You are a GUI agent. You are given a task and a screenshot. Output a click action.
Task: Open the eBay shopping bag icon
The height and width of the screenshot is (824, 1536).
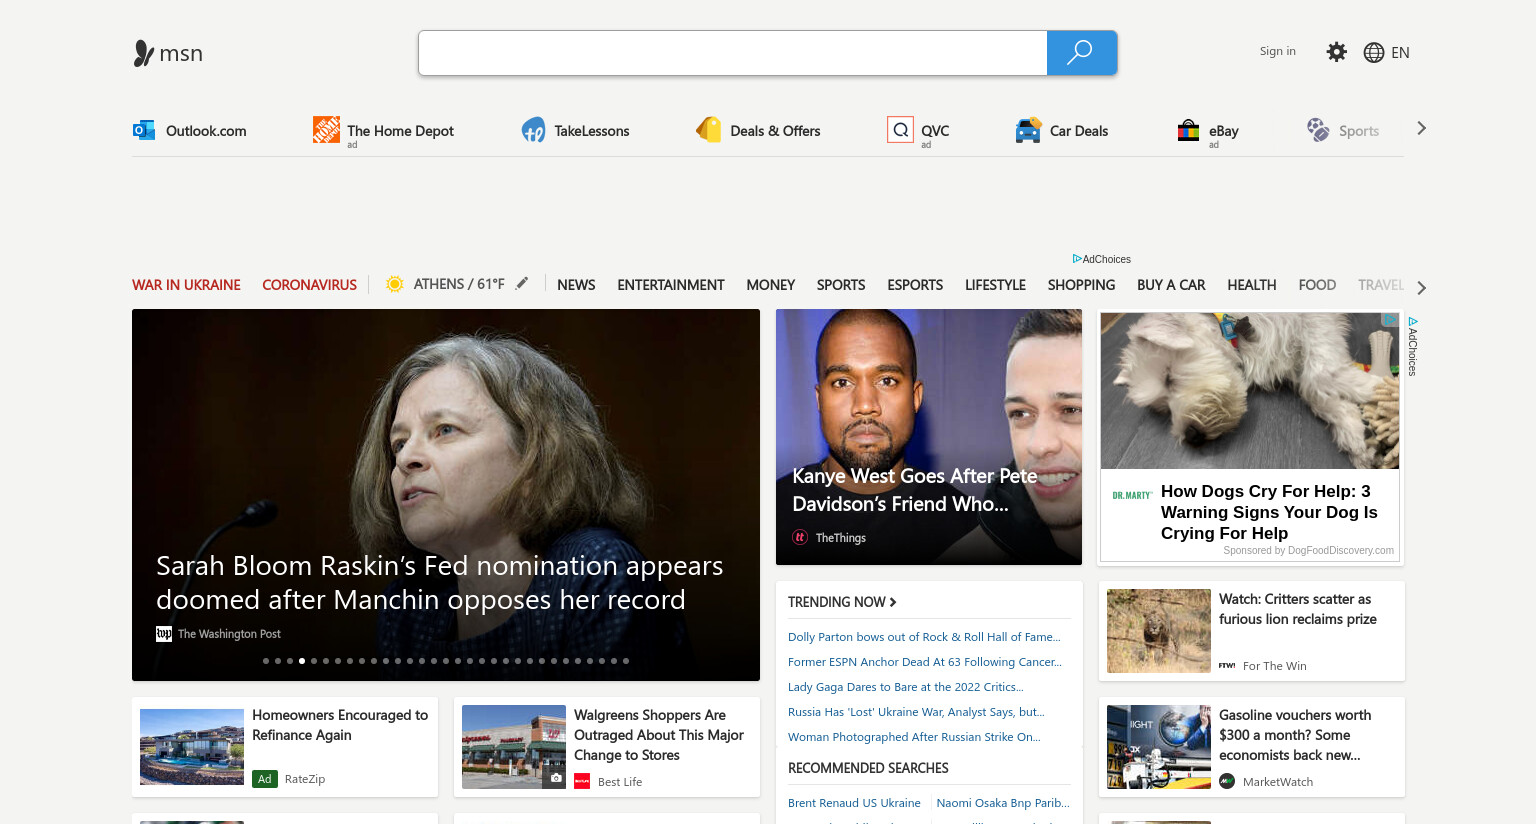coord(1188,130)
